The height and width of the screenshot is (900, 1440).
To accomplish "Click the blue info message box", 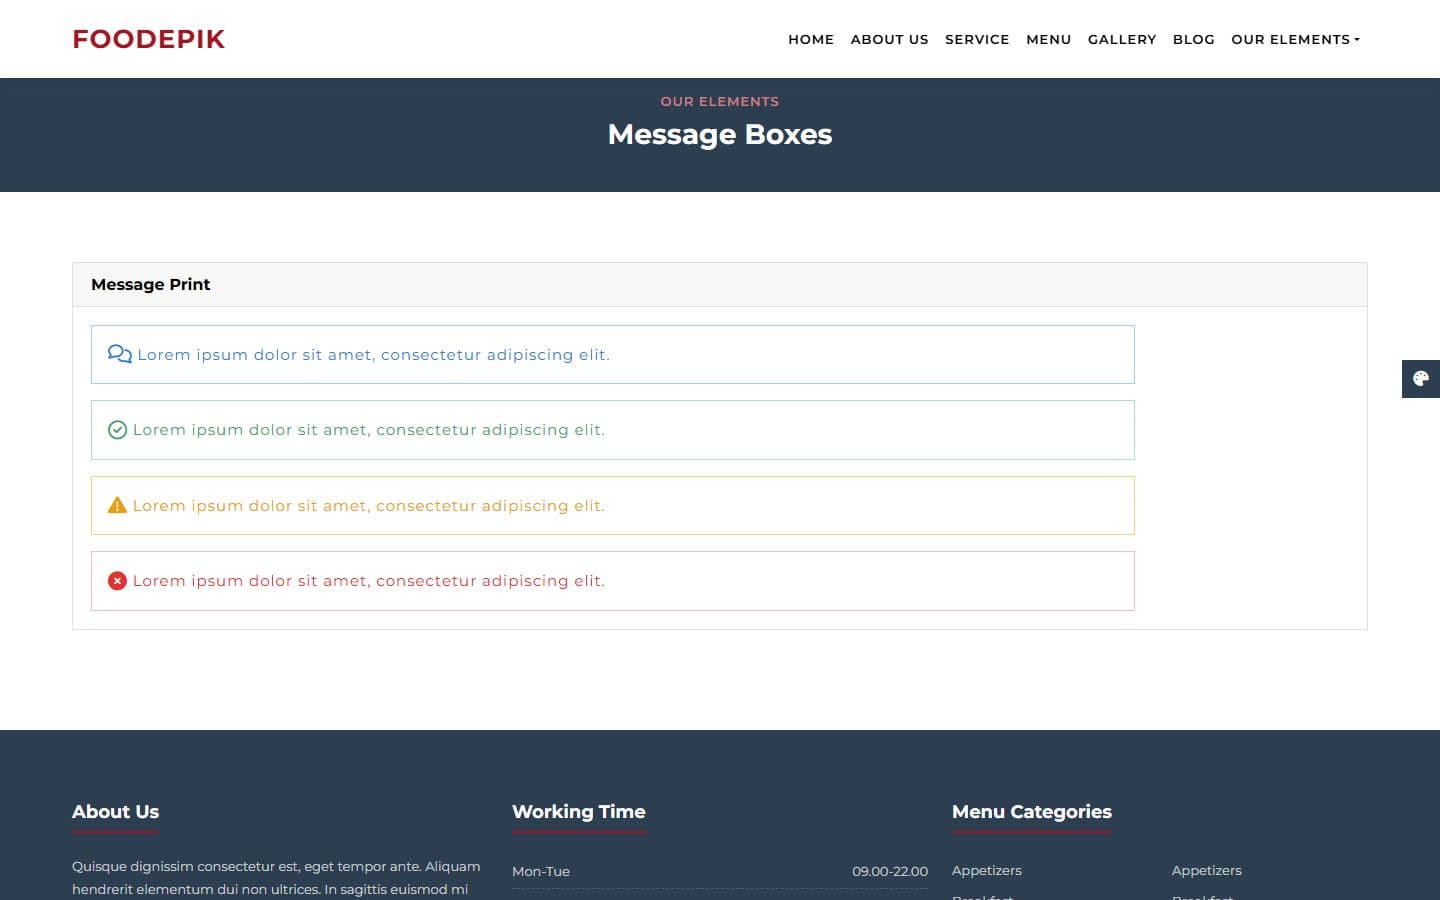I will [x=613, y=354].
